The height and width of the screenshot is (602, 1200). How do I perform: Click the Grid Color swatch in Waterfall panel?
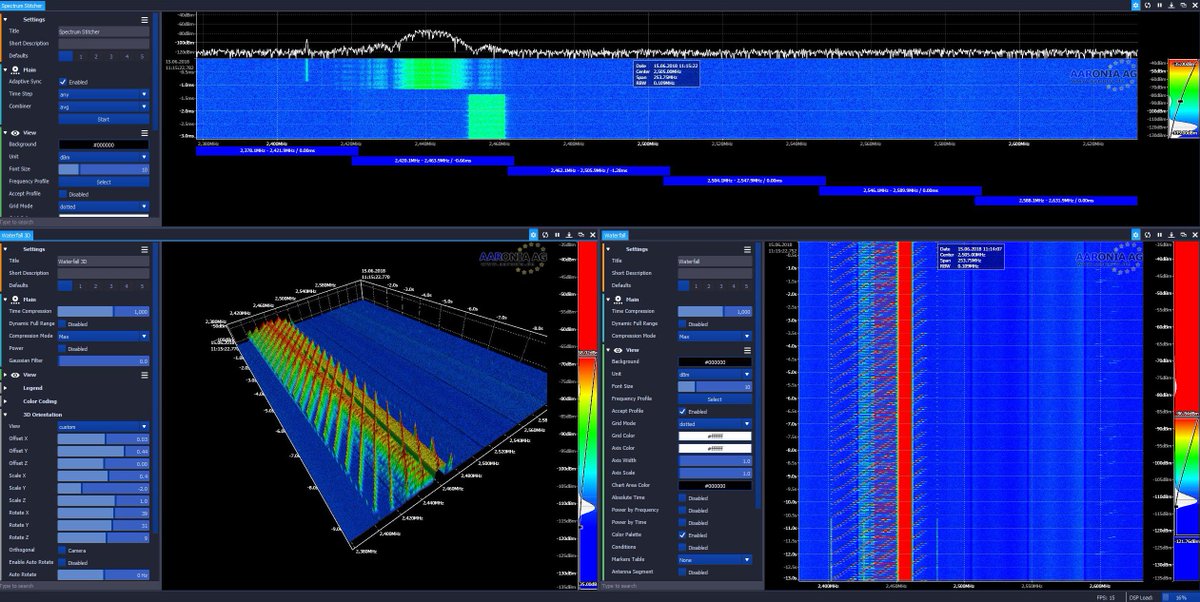click(714, 436)
